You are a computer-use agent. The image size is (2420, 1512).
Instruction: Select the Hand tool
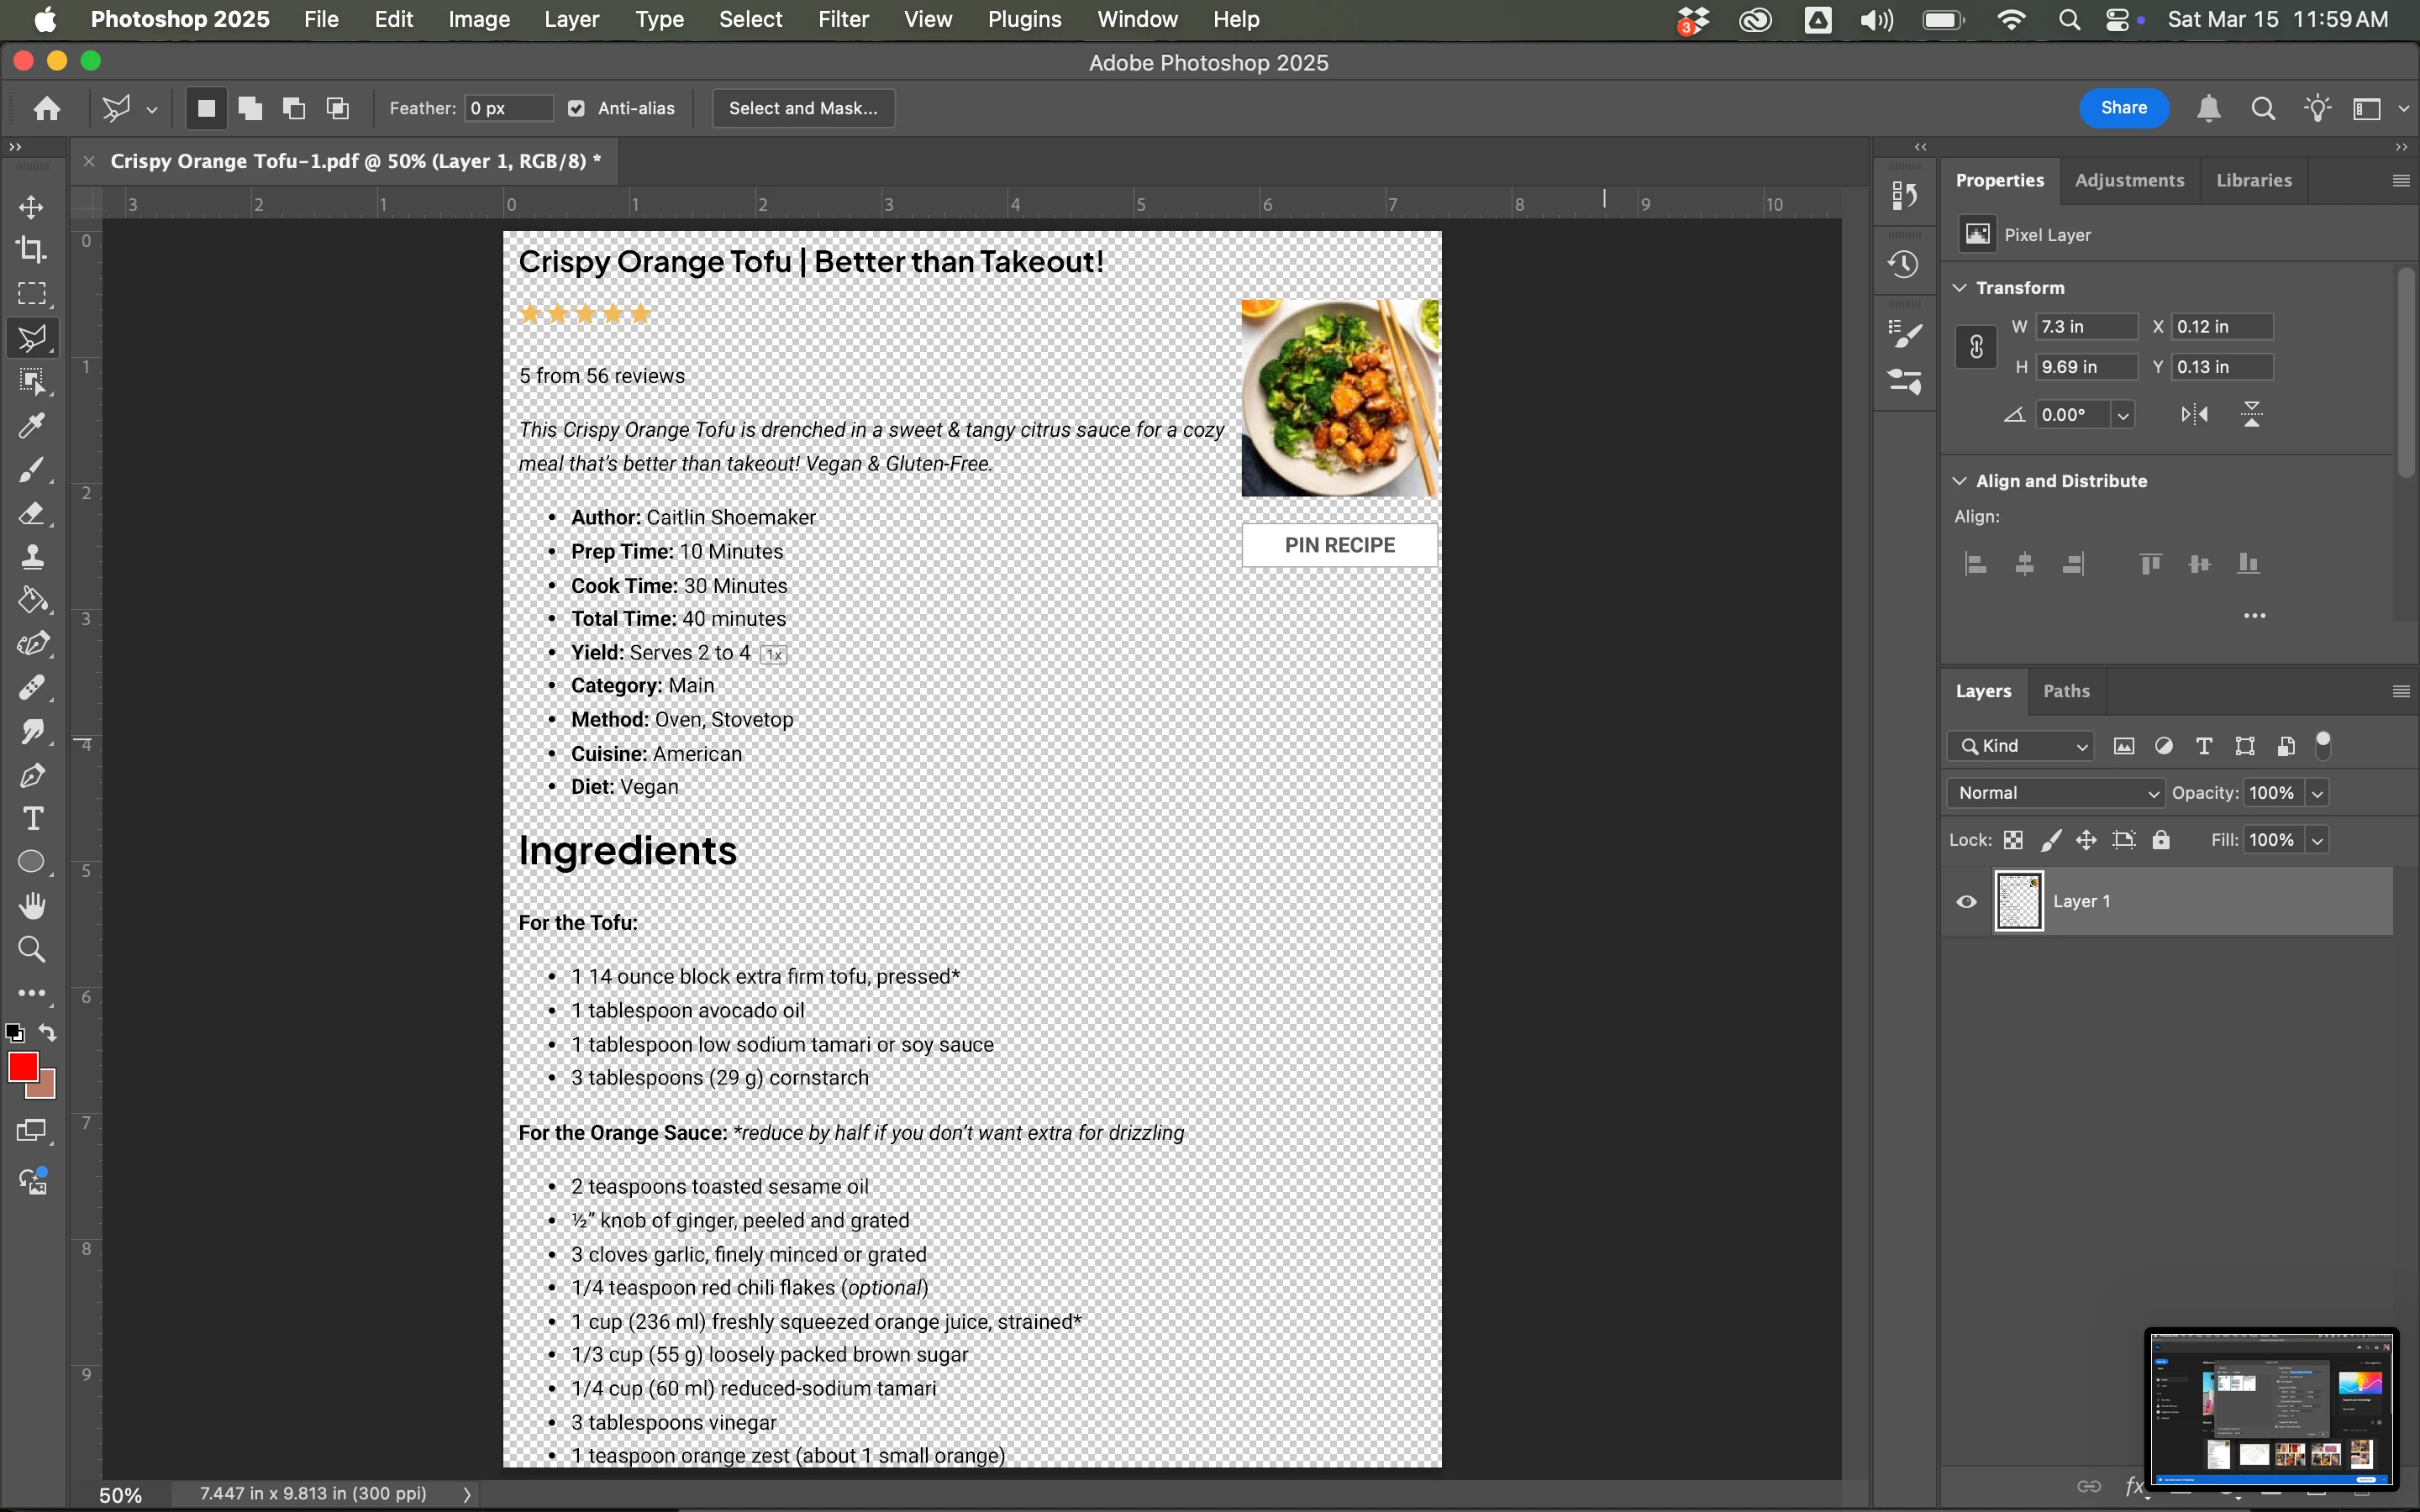32,906
